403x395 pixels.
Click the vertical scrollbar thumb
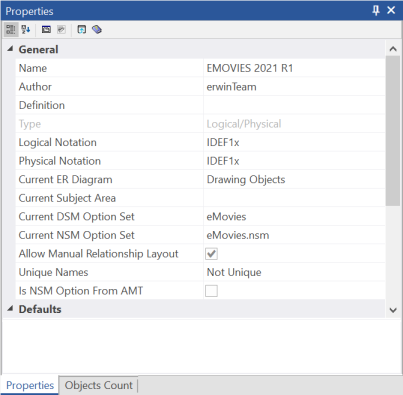point(393,131)
